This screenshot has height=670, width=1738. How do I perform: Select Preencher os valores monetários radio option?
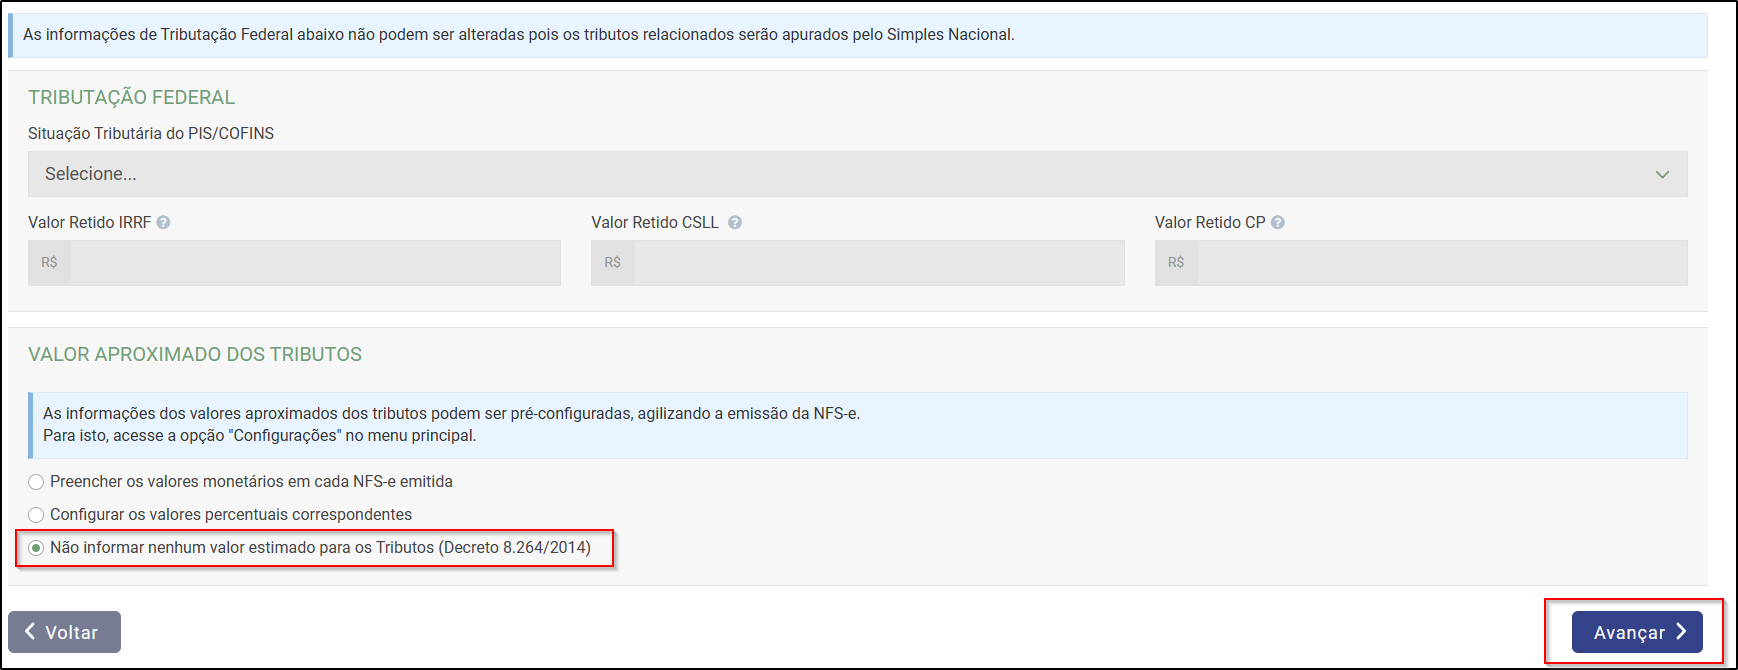[36, 482]
